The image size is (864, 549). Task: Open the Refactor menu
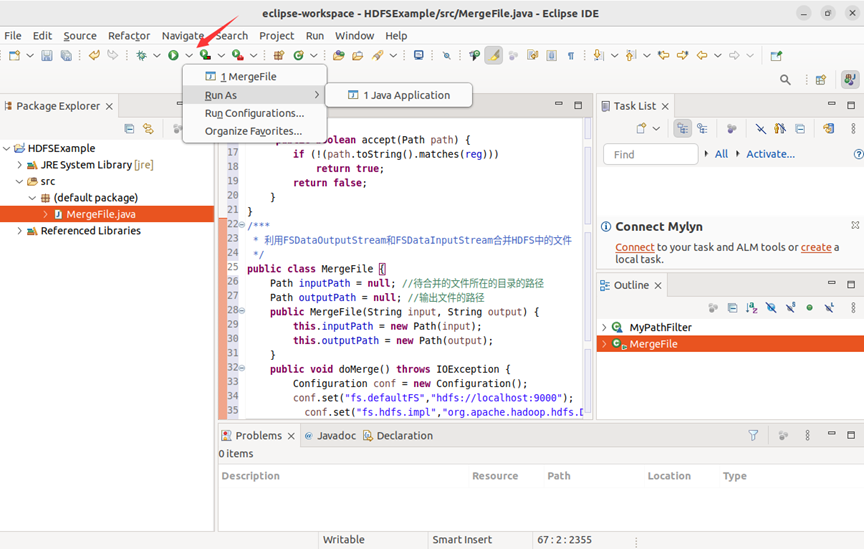click(x=129, y=36)
